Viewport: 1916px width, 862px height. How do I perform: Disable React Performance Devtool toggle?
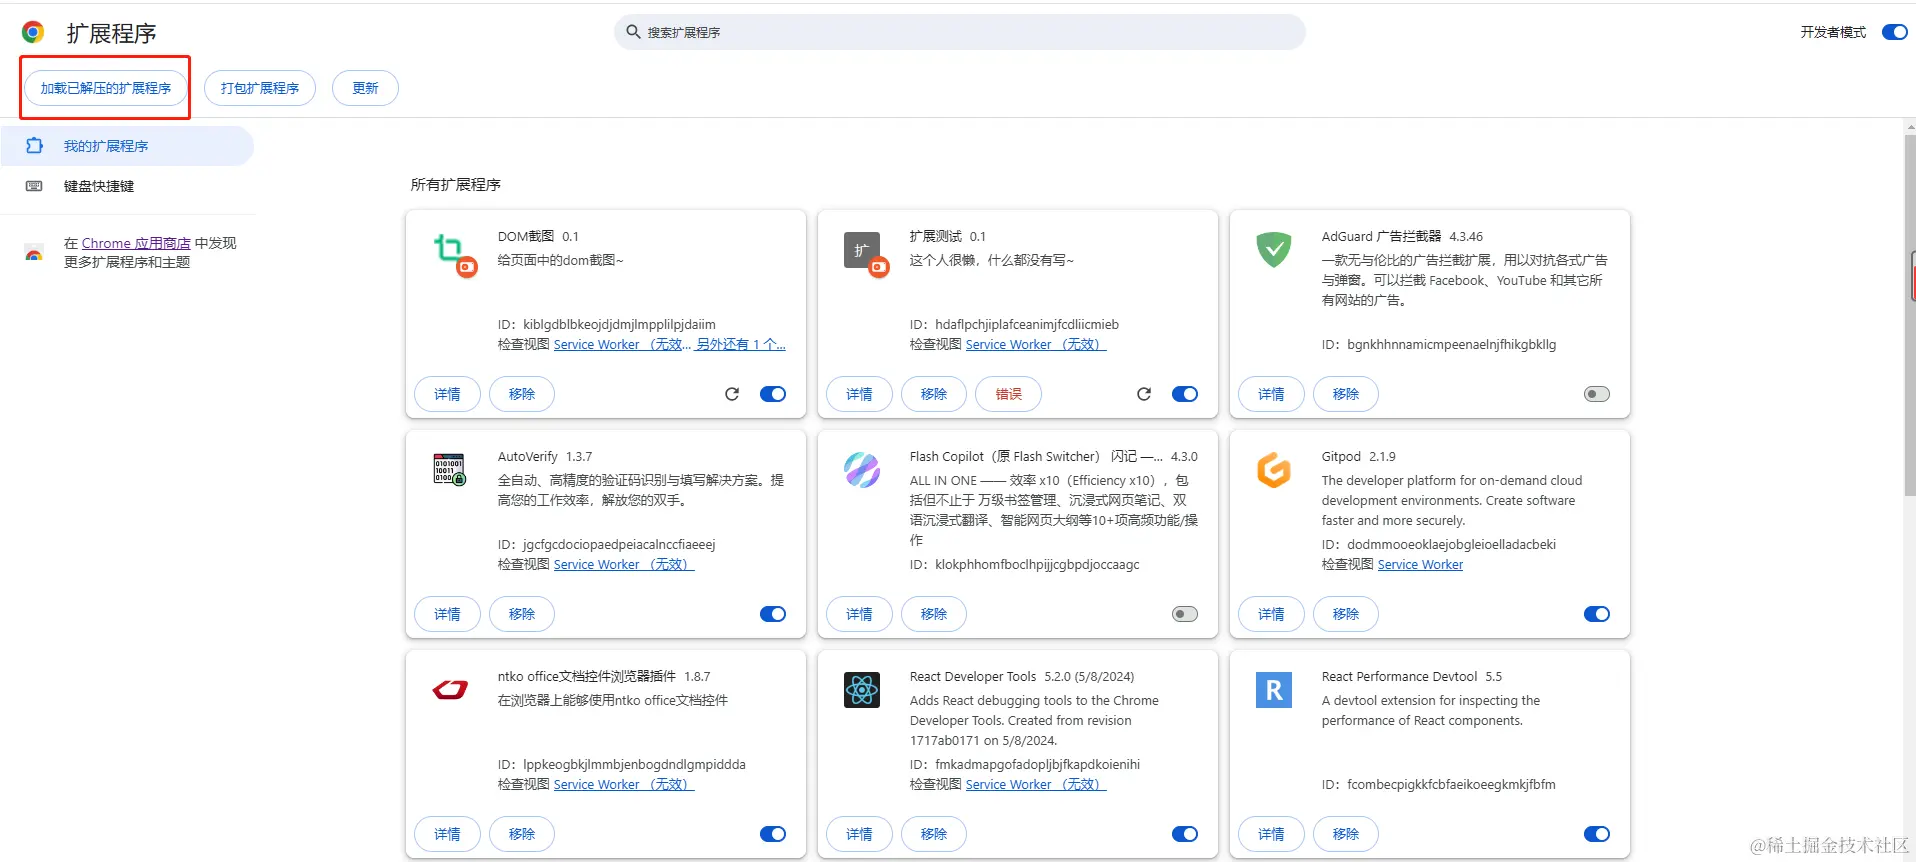[1597, 834]
